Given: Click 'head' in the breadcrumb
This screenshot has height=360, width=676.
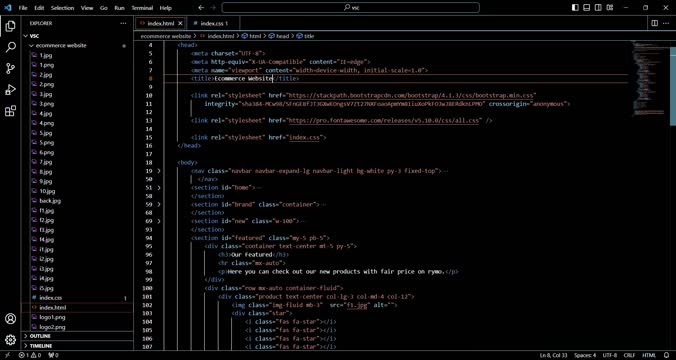Looking at the screenshot, I should click(x=282, y=36).
